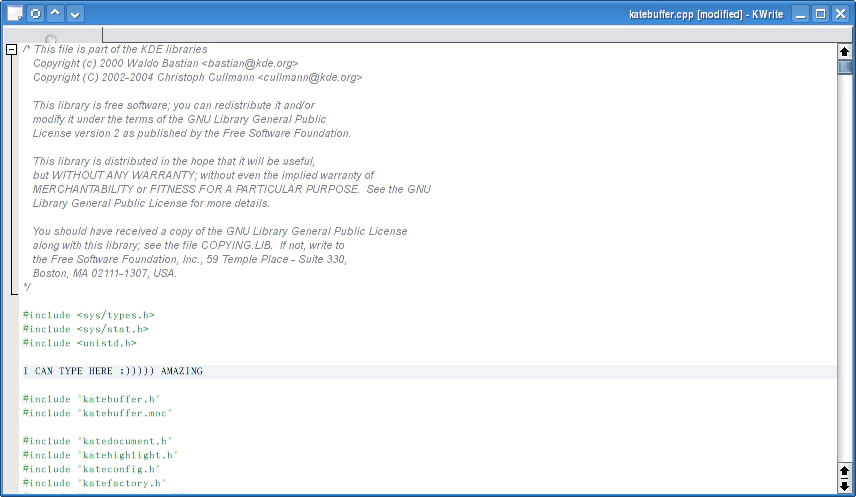Click the line "#include <sys/stat.h>"
Screen dimensions: 856x497
pos(86,329)
